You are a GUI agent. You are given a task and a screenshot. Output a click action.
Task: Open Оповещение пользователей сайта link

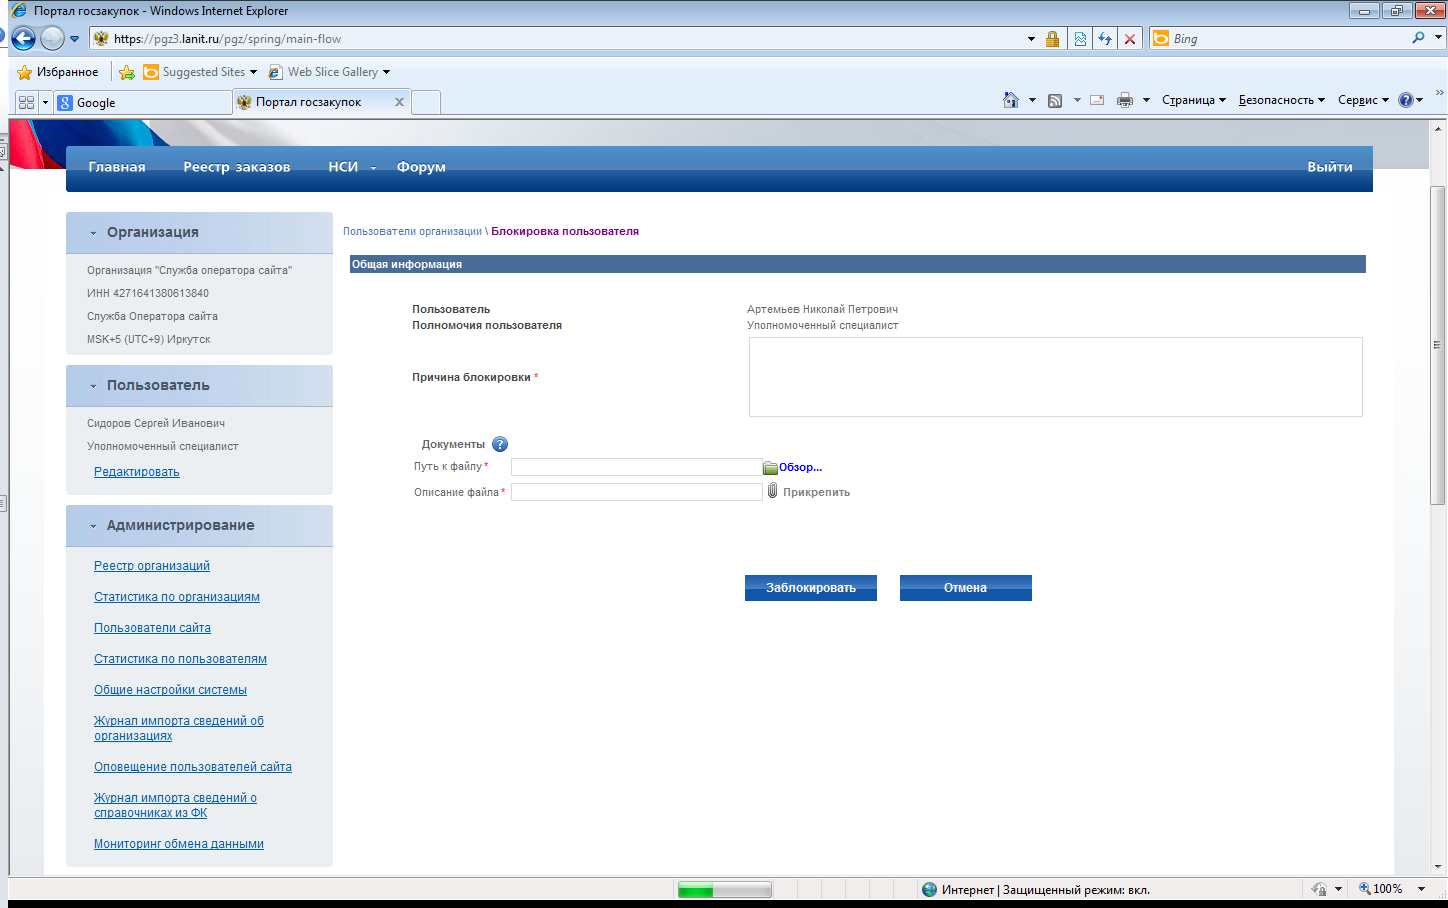point(193,767)
